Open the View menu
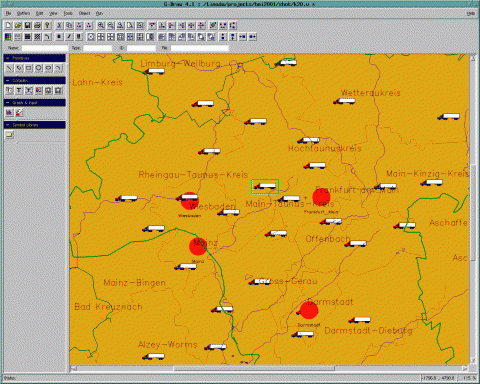This screenshot has height=384, width=480. [53, 13]
